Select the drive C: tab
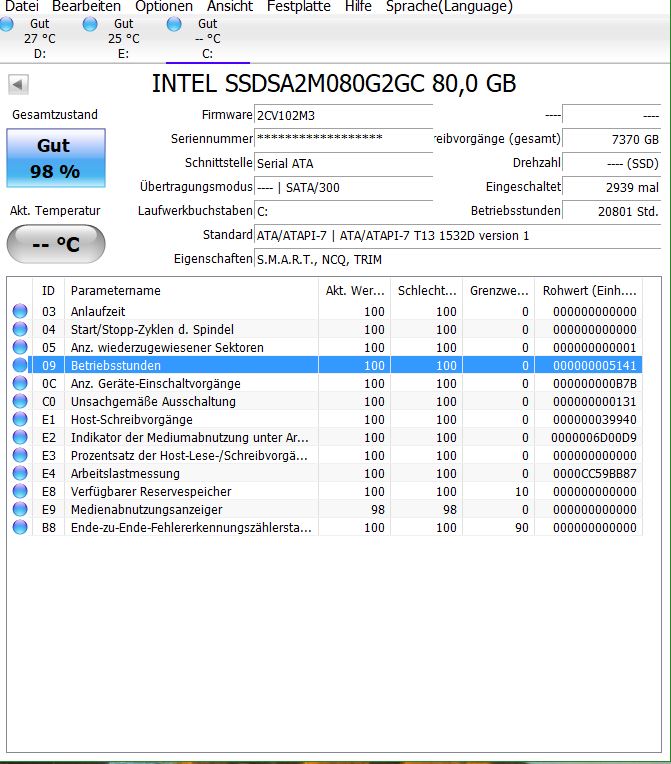 point(208,38)
